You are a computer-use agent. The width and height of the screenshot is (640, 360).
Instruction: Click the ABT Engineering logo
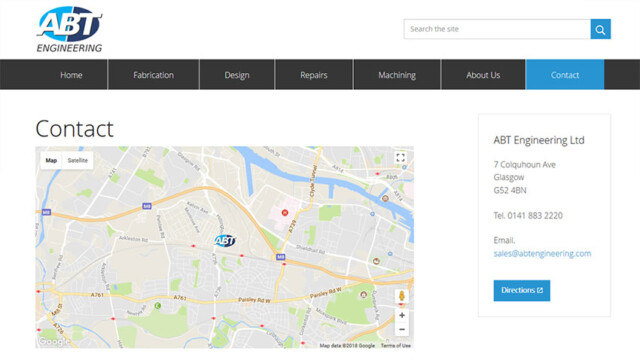point(69,29)
